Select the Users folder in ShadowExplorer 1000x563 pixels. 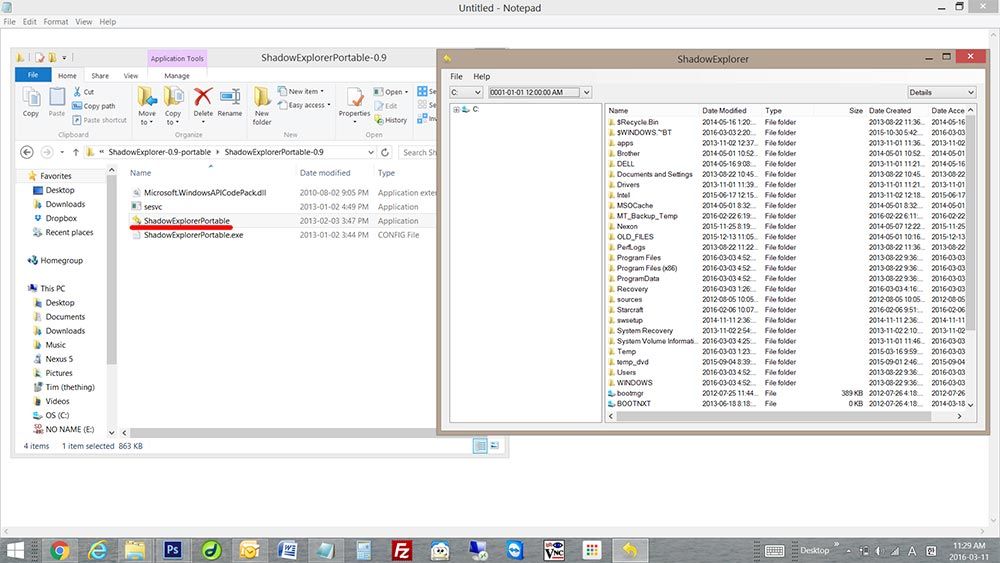point(626,372)
